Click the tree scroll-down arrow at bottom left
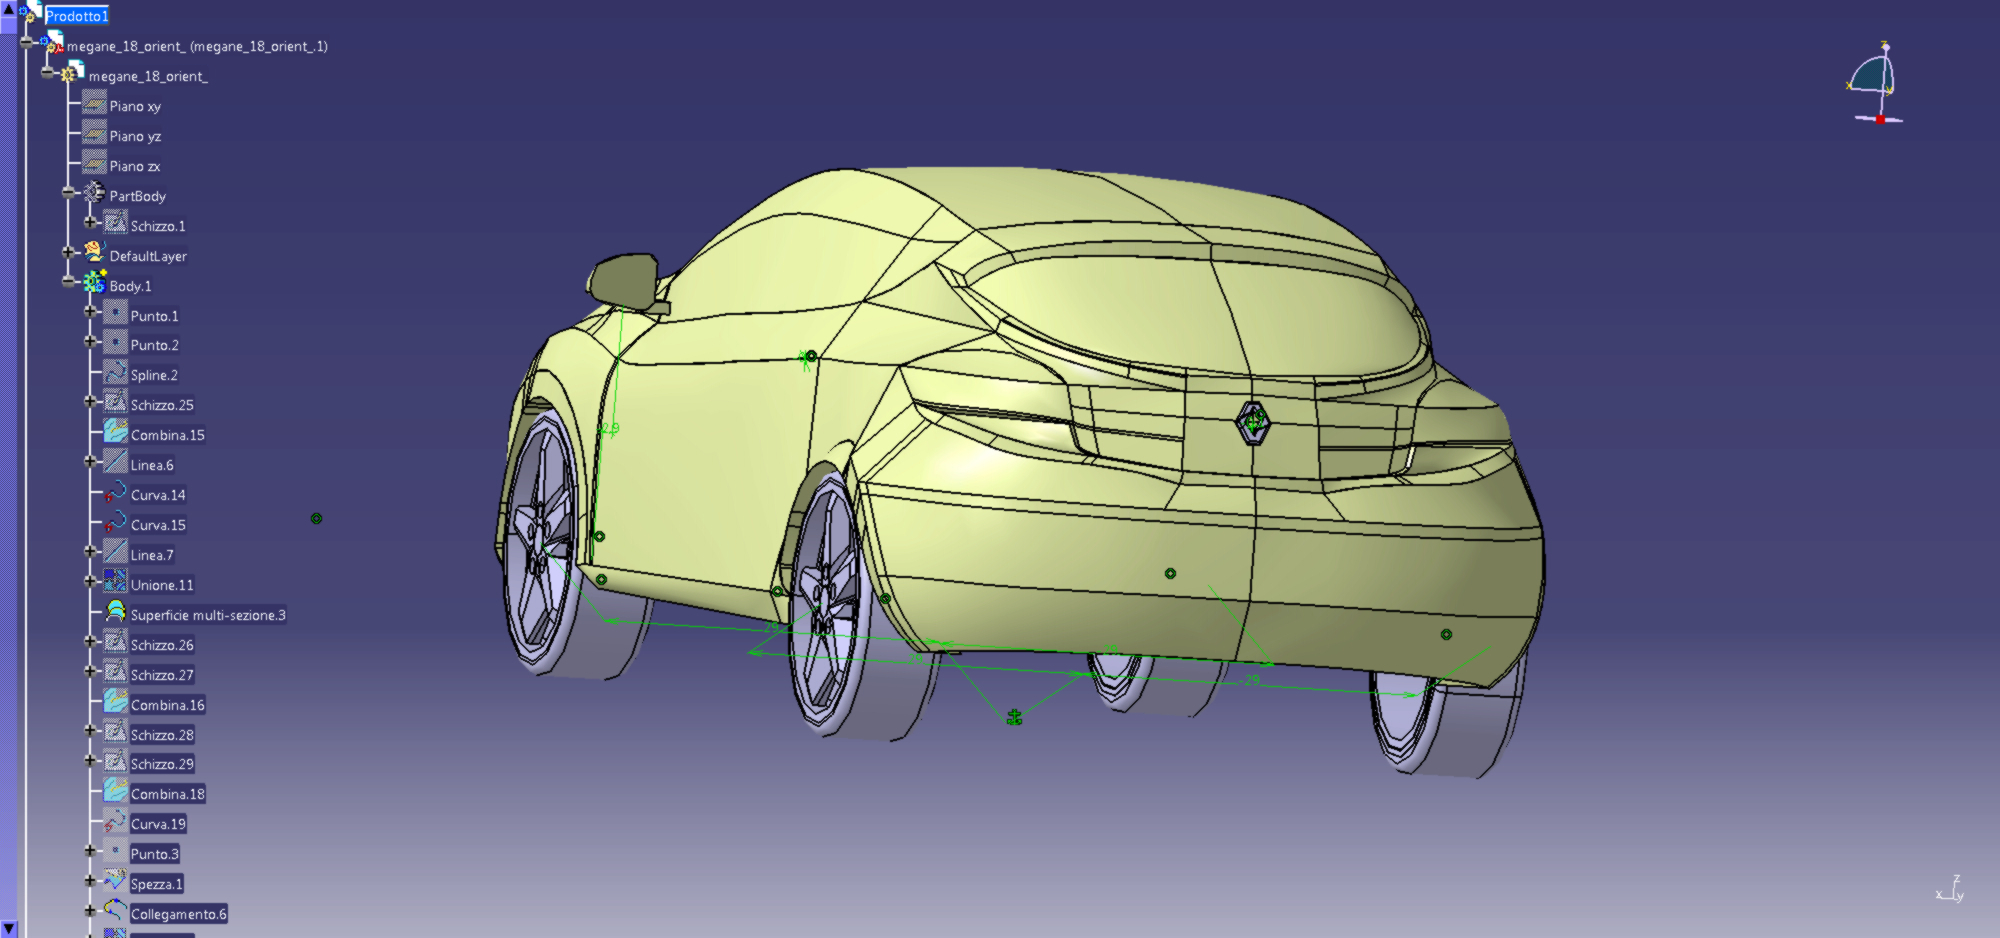 pyautogui.click(x=8, y=929)
